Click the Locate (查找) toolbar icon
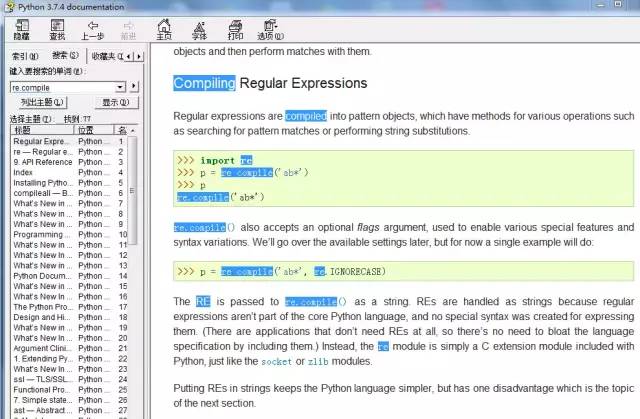 point(57,30)
